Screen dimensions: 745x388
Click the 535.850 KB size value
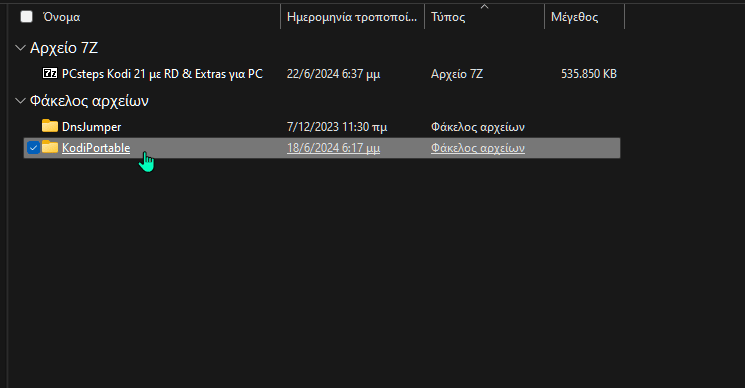tap(589, 74)
